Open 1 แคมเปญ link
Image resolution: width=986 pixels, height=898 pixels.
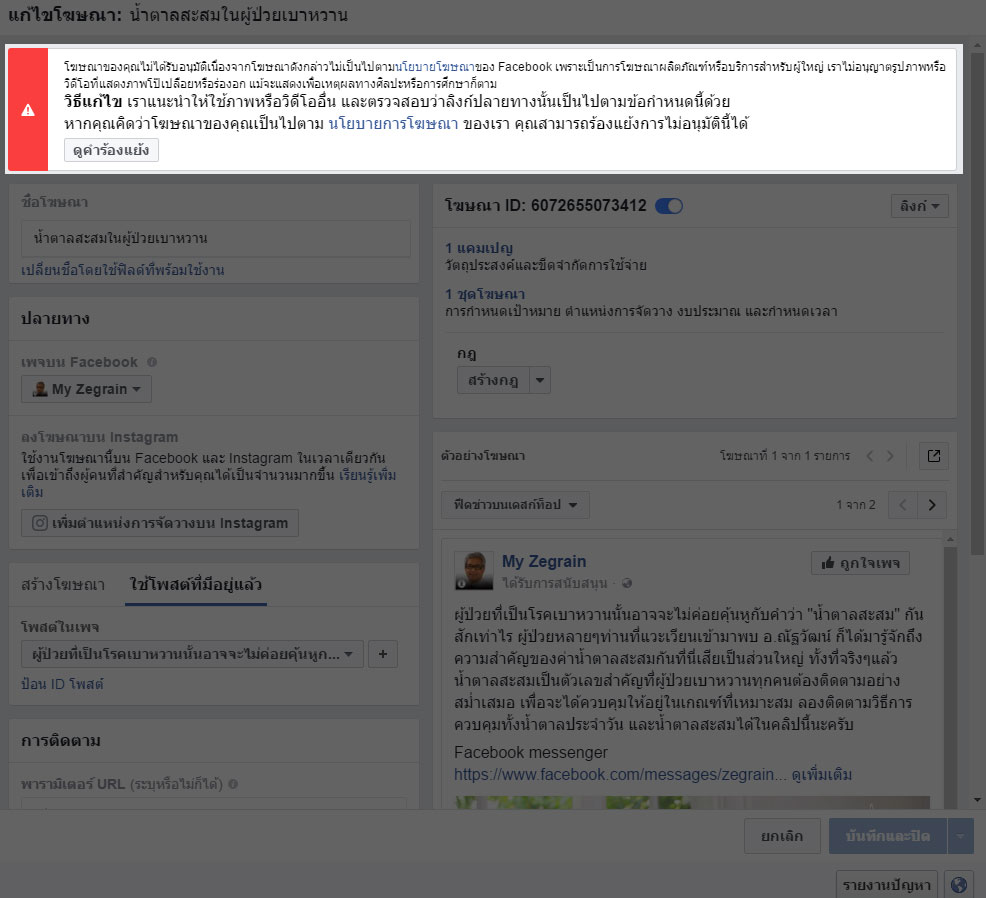click(x=479, y=248)
